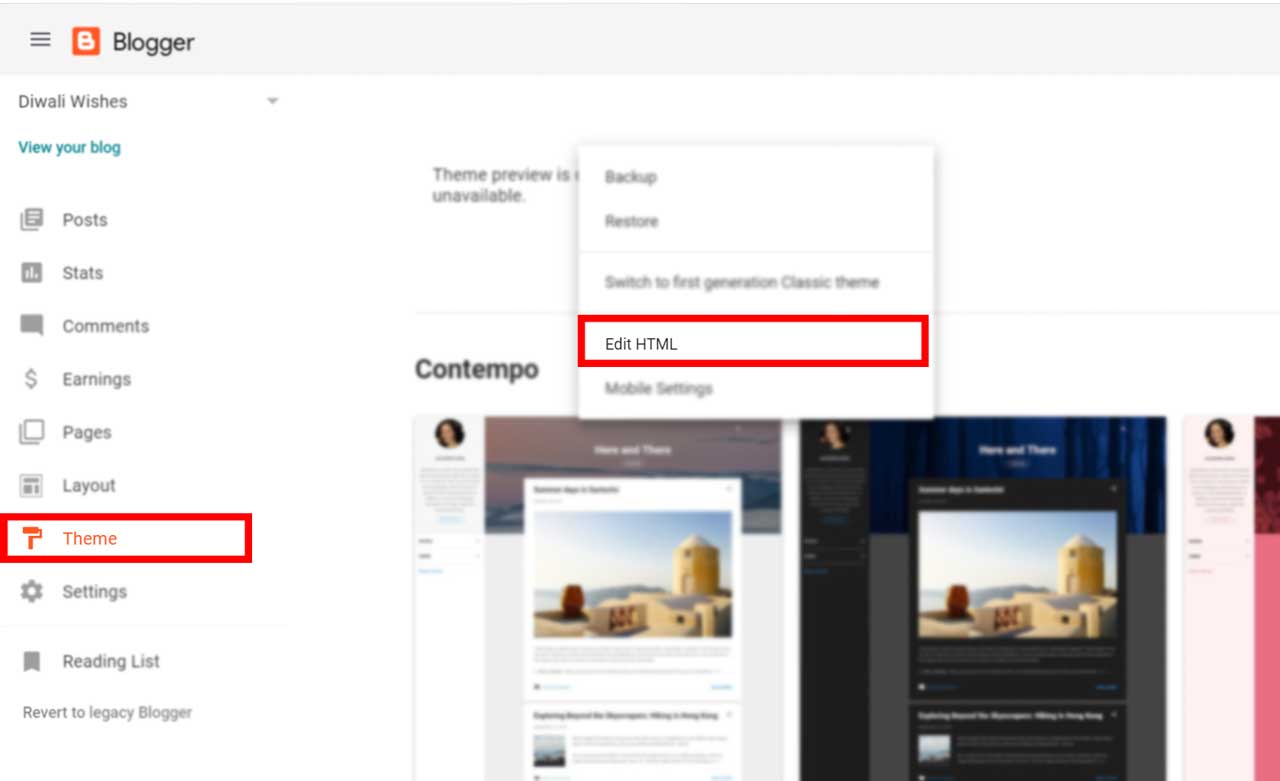Image resolution: width=1280 pixels, height=781 pixels.
Task: Click the Comments speech bubble icon
Action: coord(32,326)
